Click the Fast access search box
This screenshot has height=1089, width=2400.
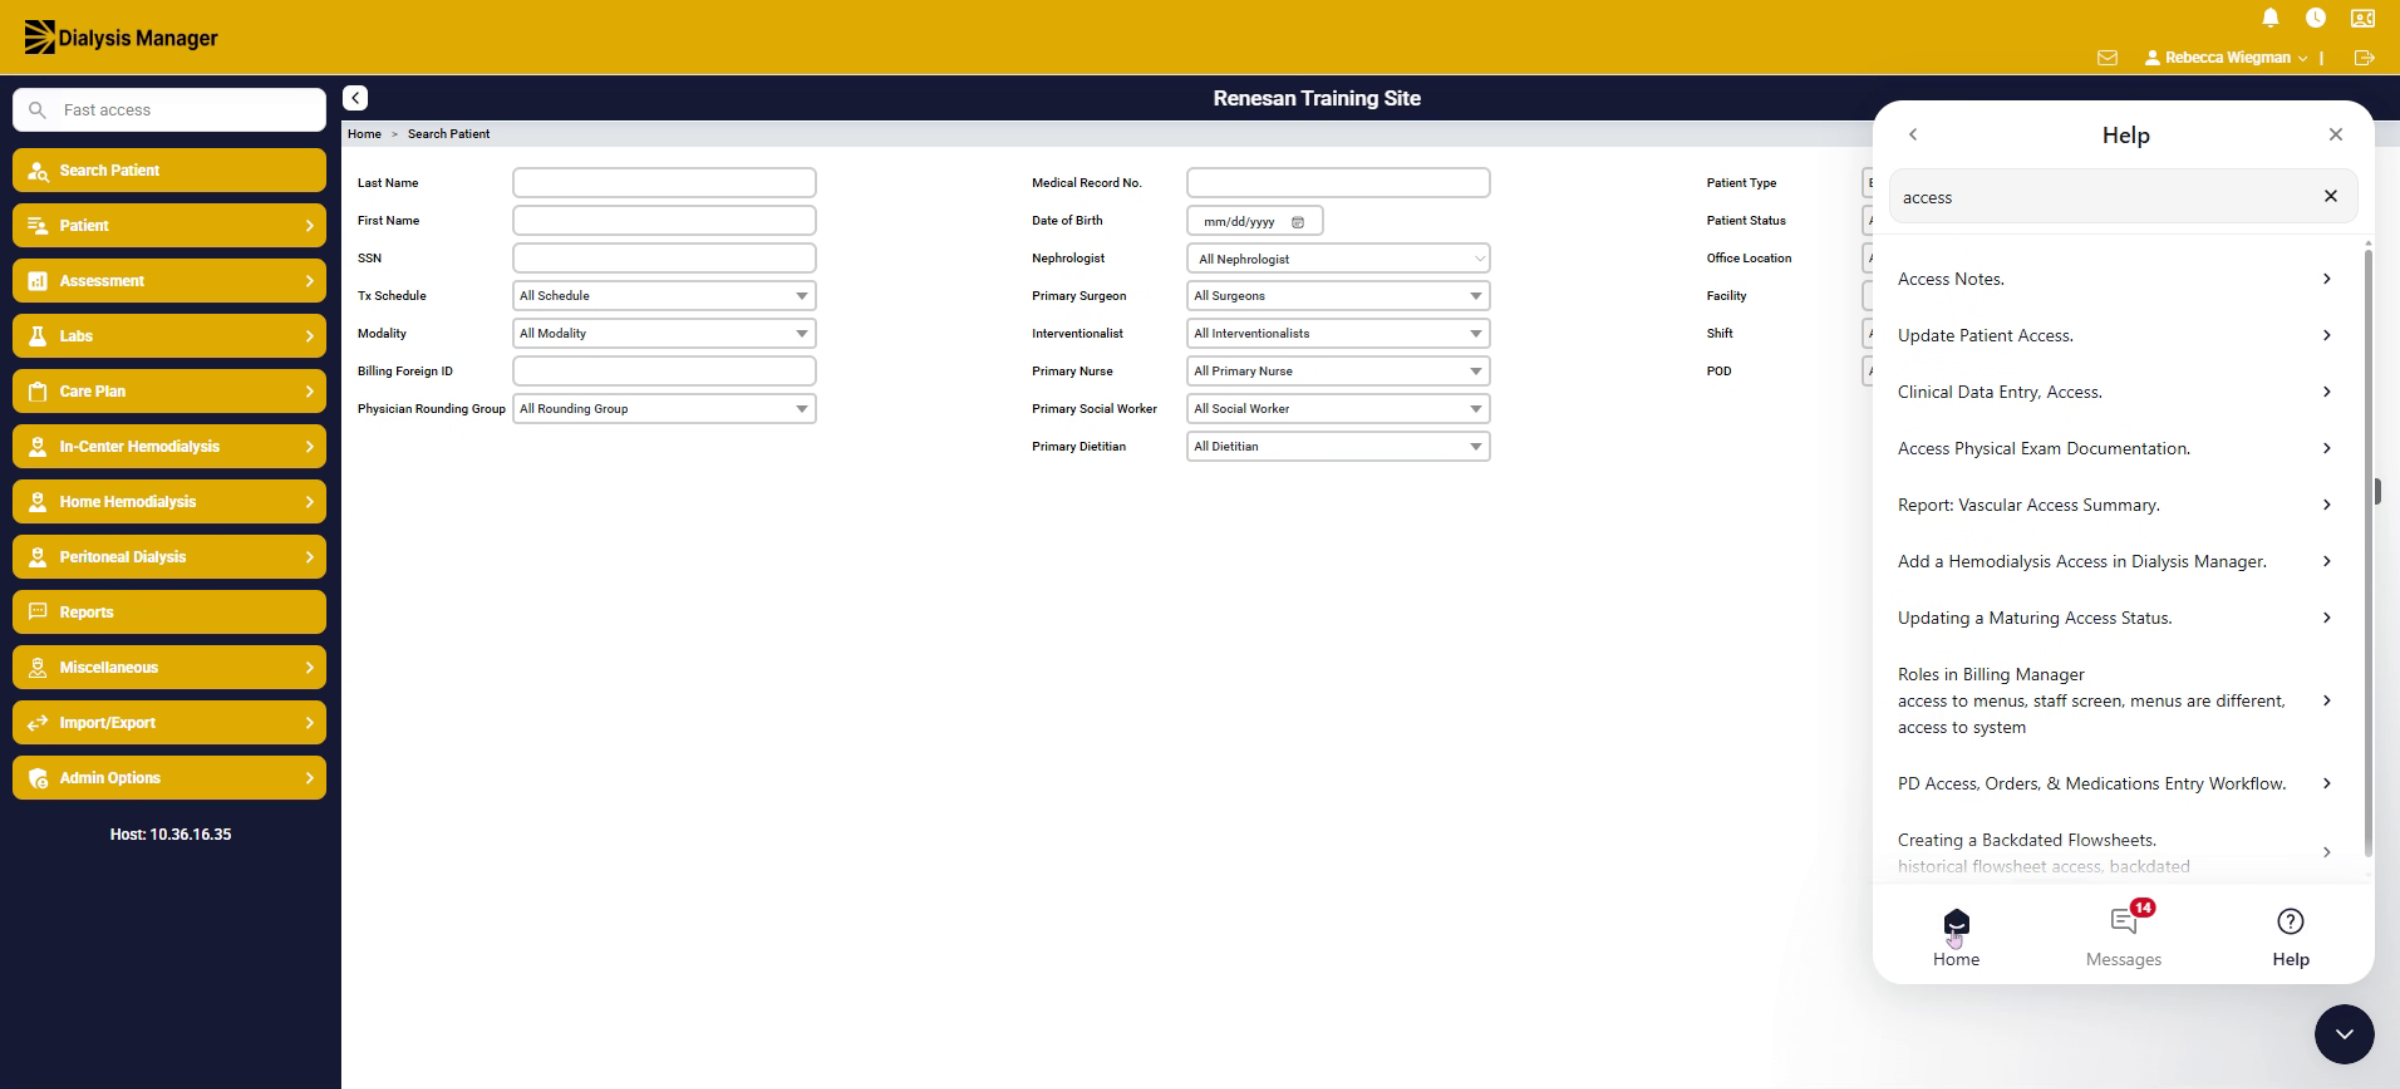(x=169, y=110)
